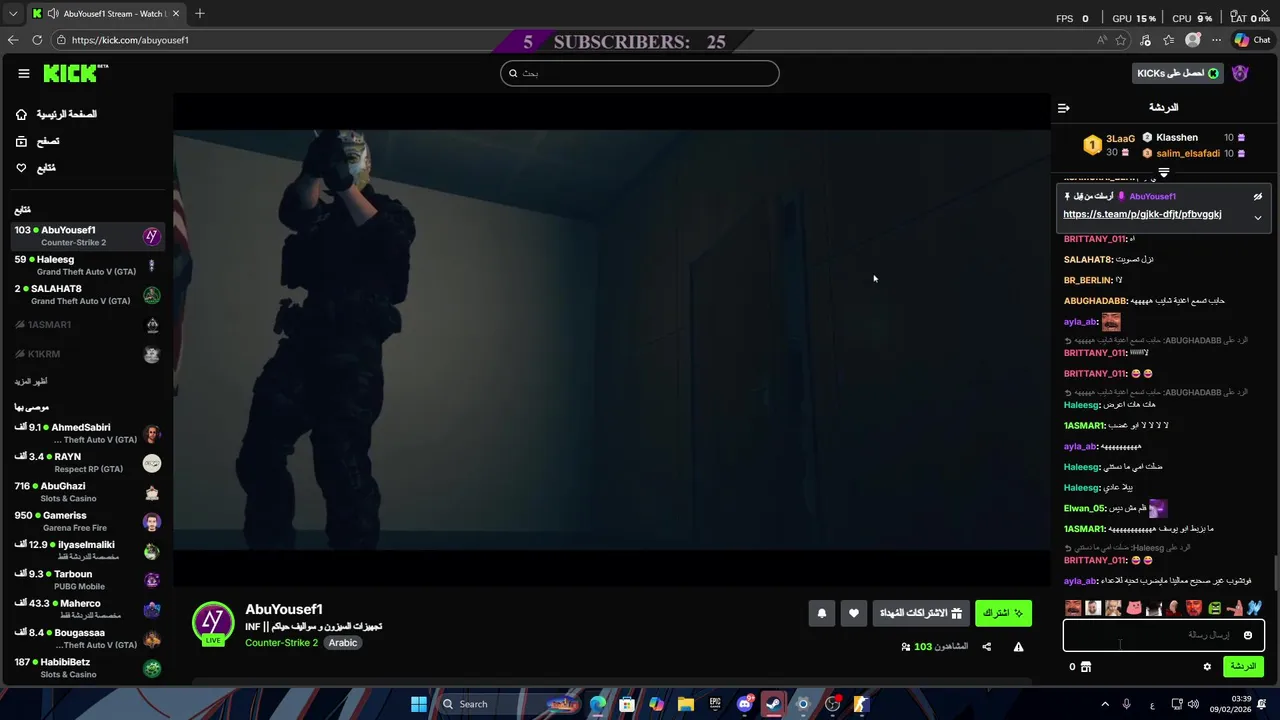Screen dimensions: 1280x720
Task: Click show more under following list
Action: [31, 381]
